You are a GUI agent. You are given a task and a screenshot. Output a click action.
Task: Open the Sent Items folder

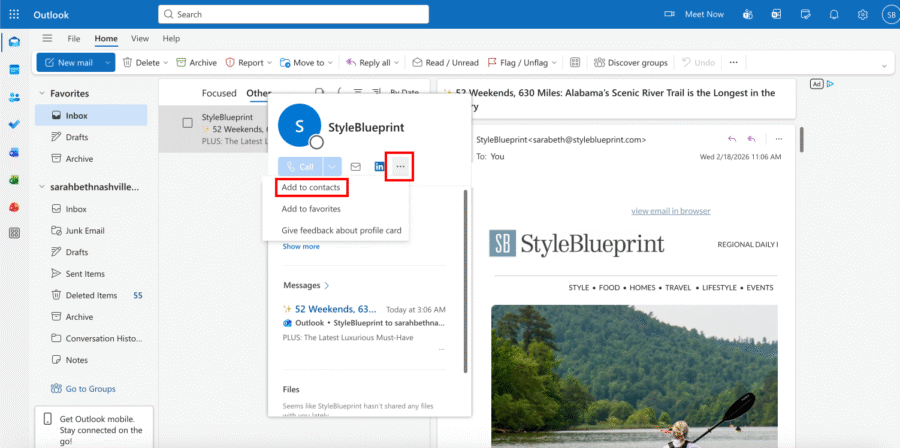coord(91,274)
